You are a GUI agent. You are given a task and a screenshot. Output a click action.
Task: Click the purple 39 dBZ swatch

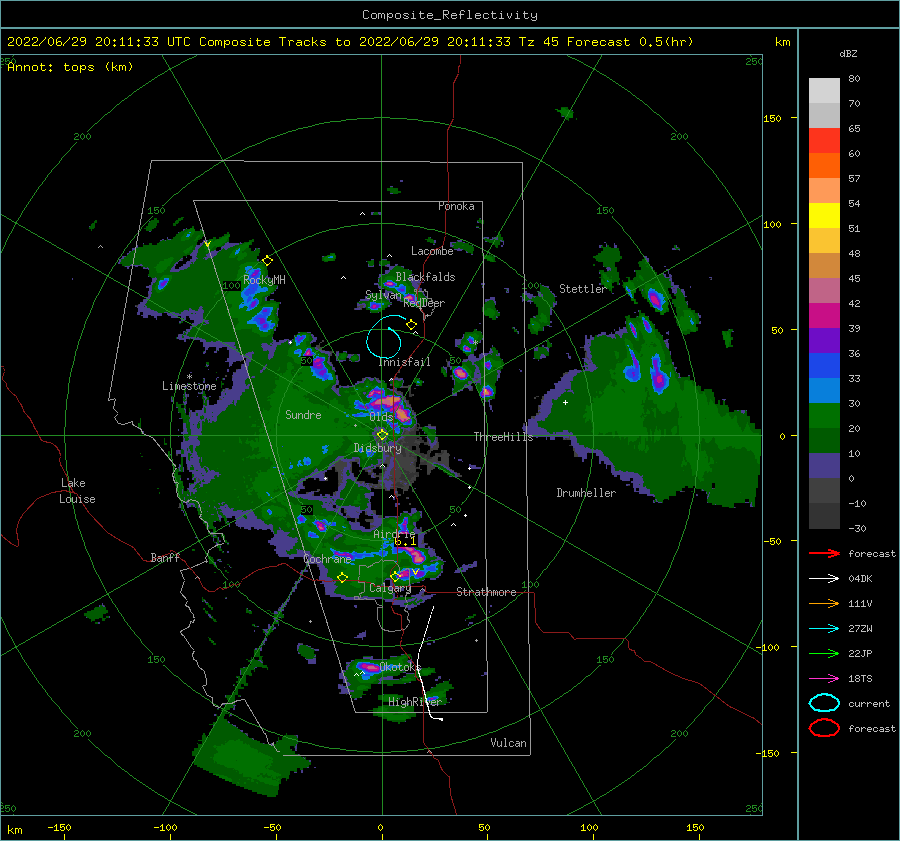click(824, 340)
